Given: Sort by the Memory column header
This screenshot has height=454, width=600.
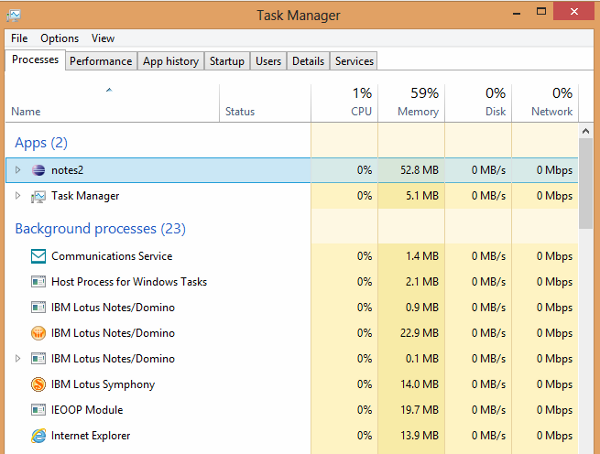Looking at the screenshot, I should click(x=411, y=103).
